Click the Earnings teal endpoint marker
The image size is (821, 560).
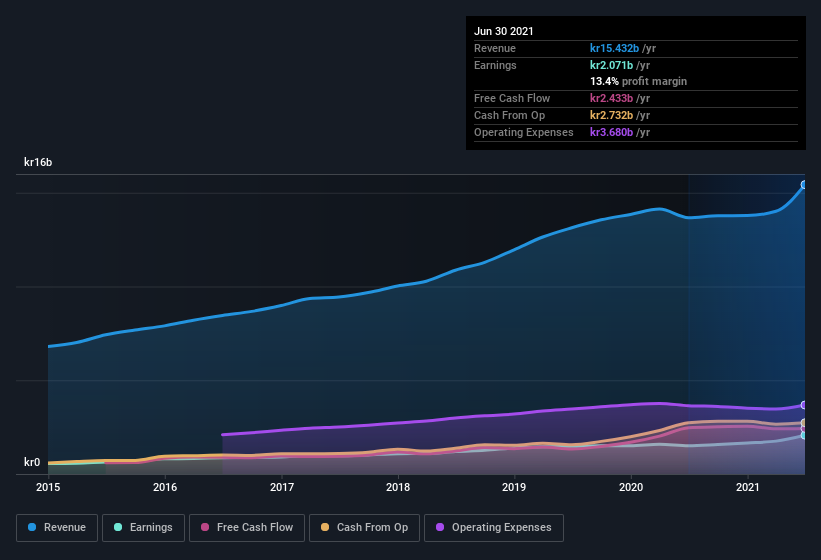tap(804, 435)
